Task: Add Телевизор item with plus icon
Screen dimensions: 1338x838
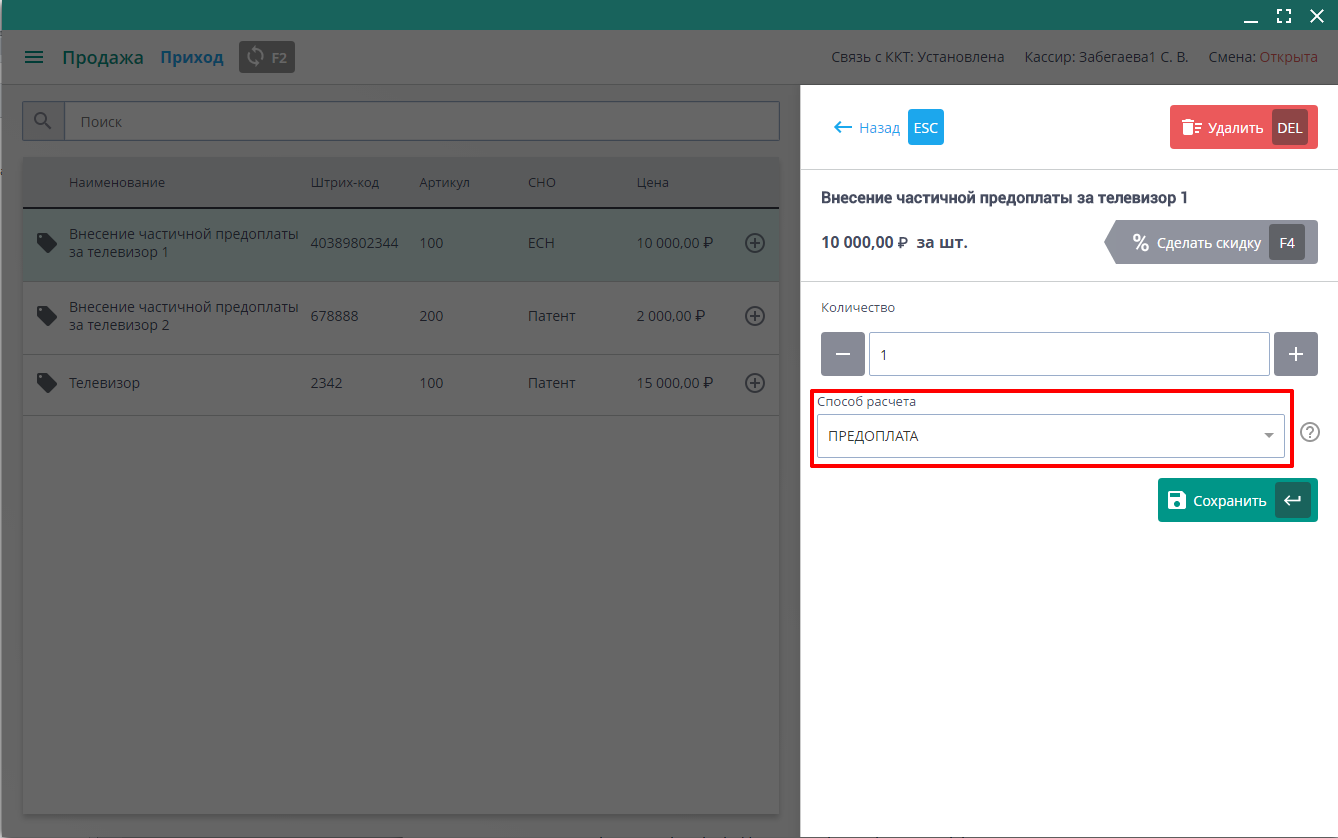Action: [x=755, y=383]
